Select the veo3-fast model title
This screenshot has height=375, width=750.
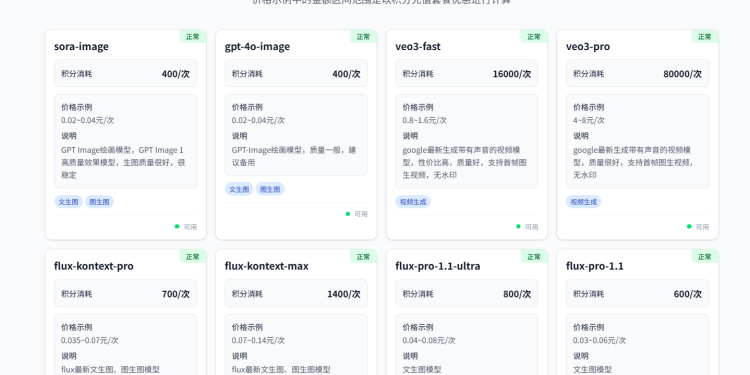(x=418, y=46)
